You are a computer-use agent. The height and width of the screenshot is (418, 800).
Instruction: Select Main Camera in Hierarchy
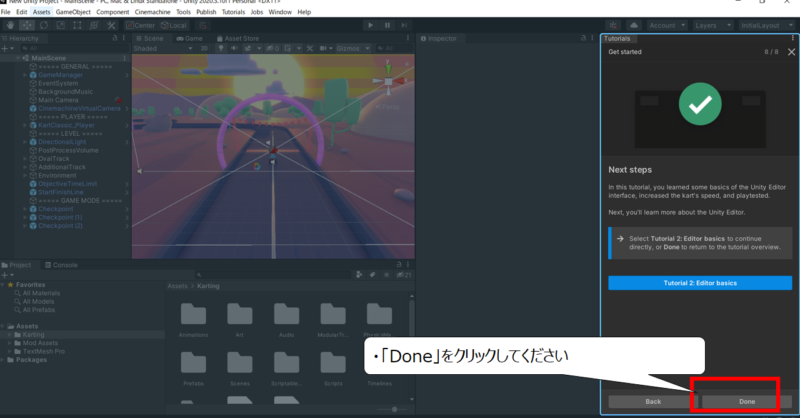coord(58,100)
